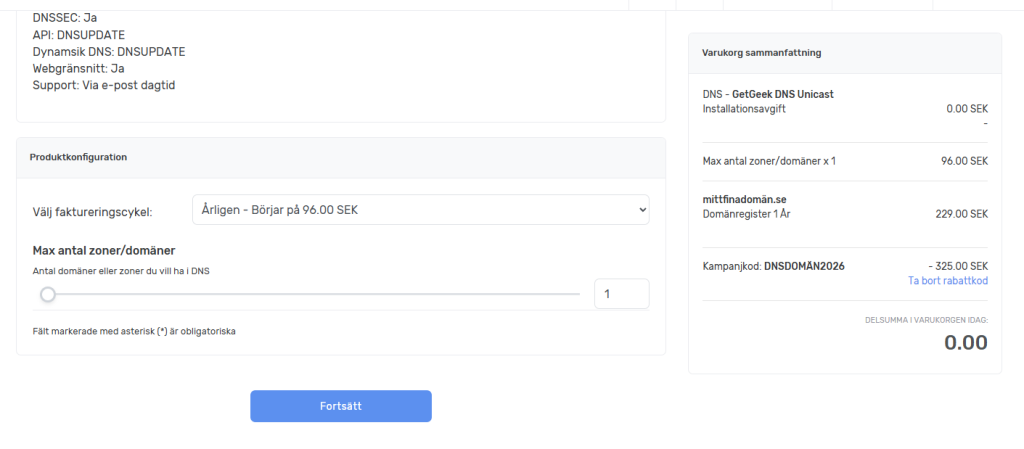1024x449 pixels.
Task: Click the Dynamisk DNS: DNSUPDATE line
Action: [109, 51]
